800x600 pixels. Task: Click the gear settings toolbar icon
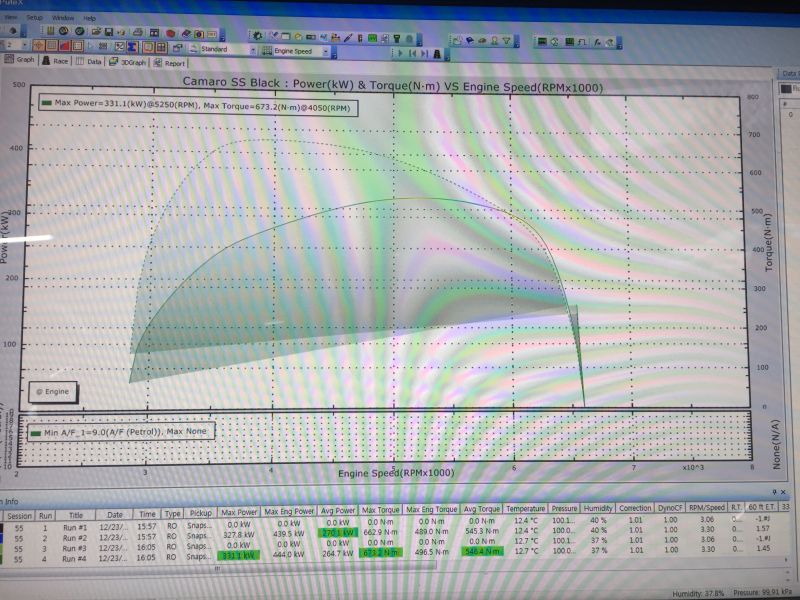[257, 36]
